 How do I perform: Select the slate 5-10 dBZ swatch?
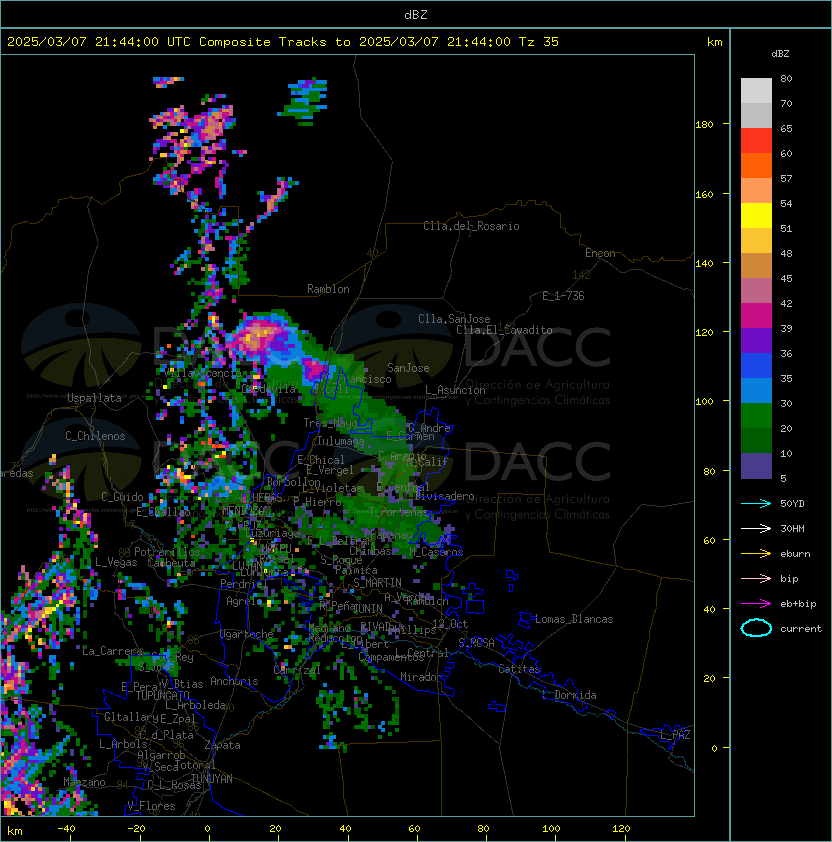click(x=756, y=466)
